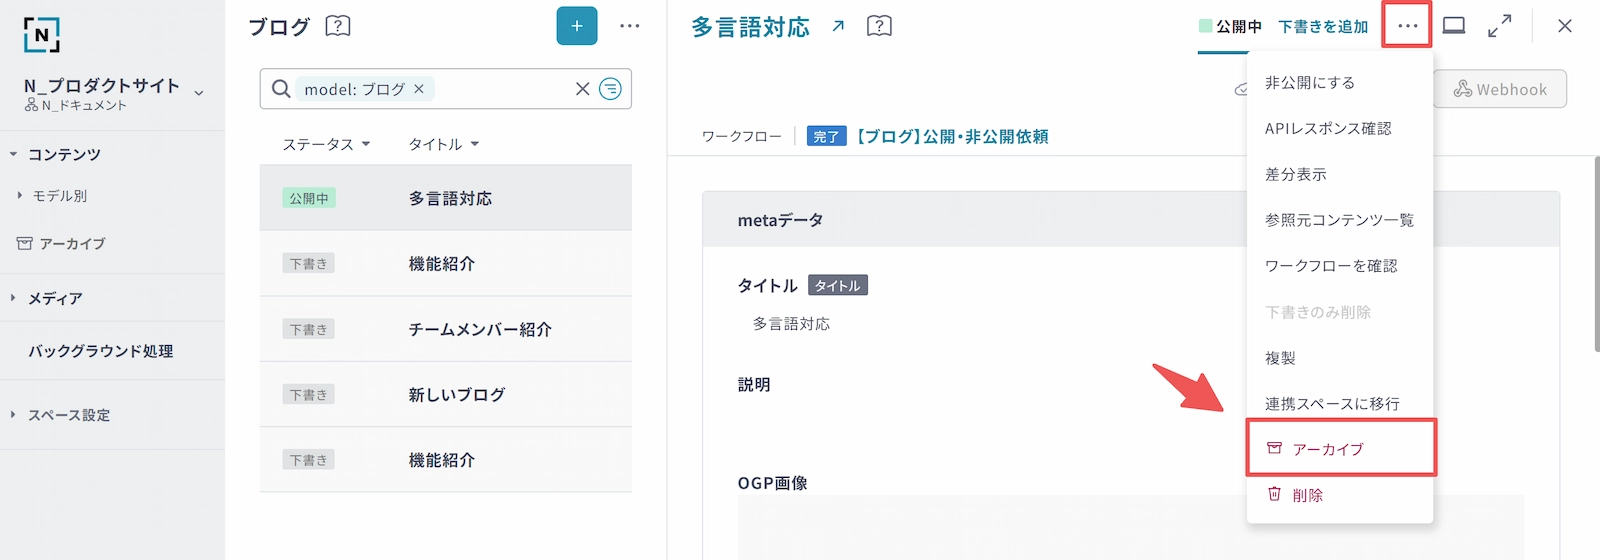This screenshot has width=1600, height=560.
Task: Remove the model: ブログ filter chip
Action: pos(419,89)
